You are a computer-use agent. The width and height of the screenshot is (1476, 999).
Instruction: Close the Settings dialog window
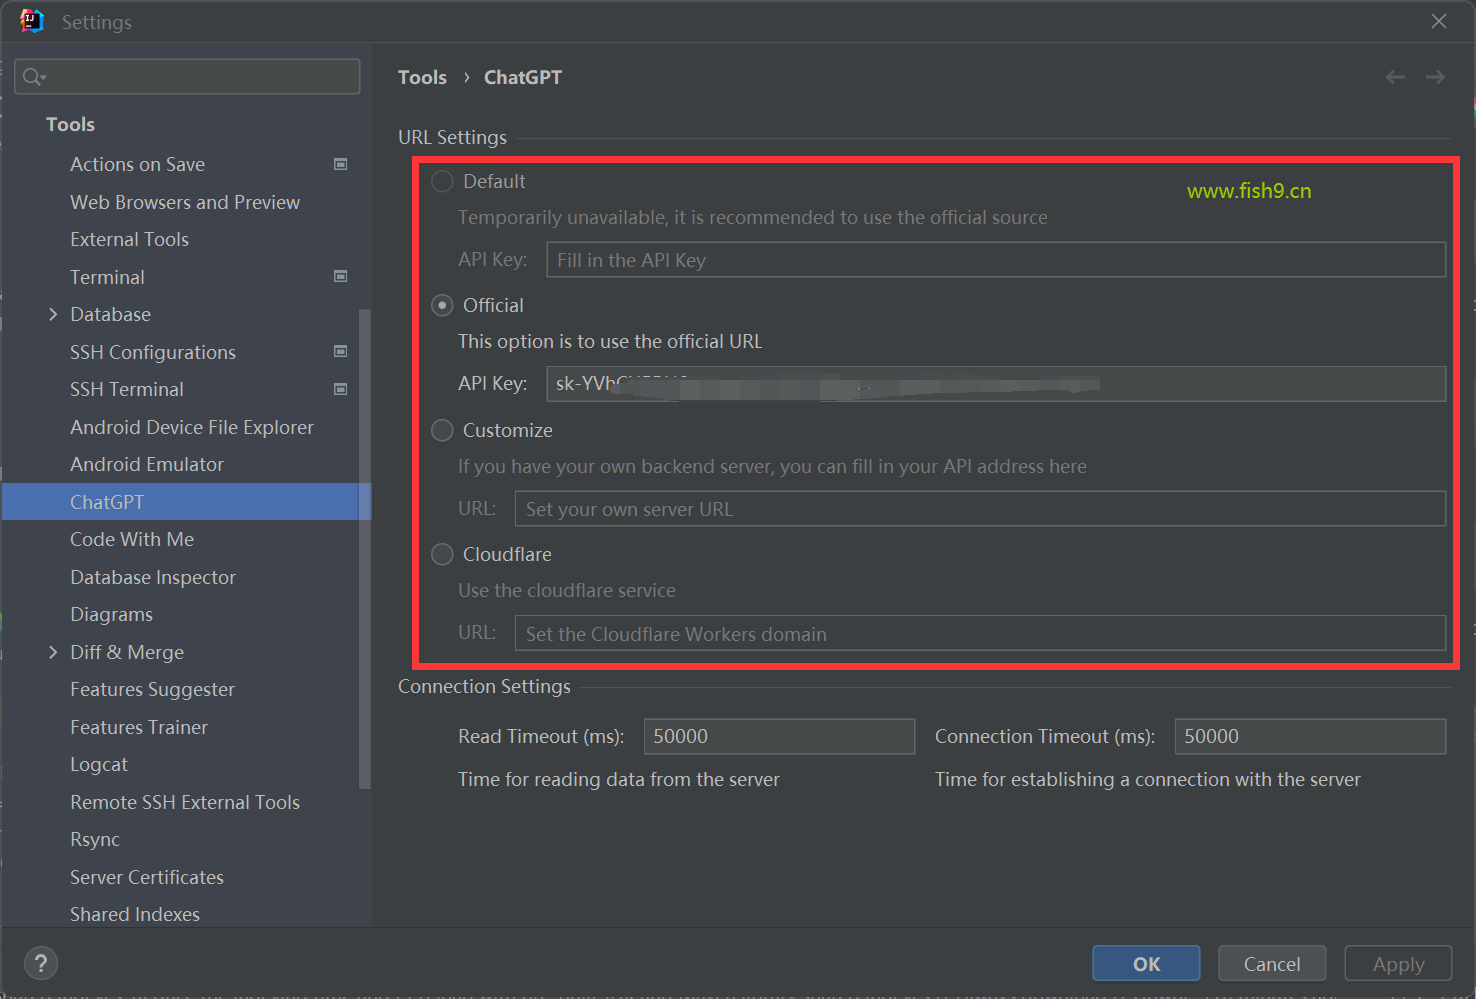pos(1438,21)
